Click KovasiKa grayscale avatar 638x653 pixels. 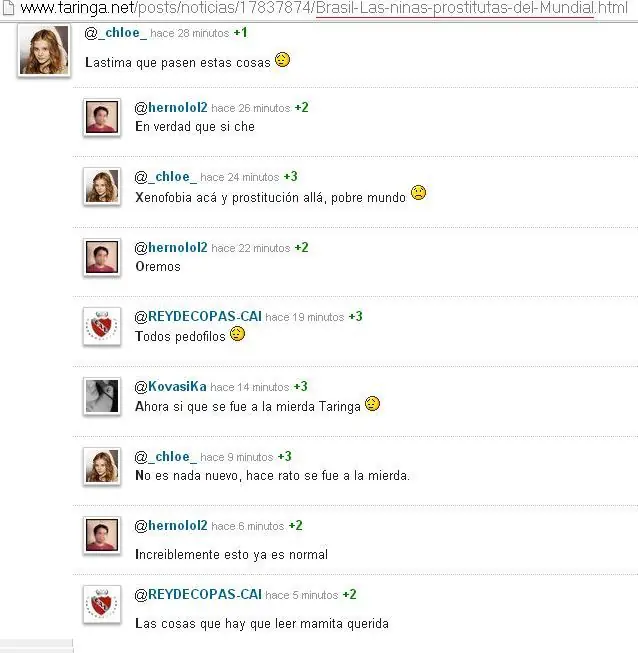102,396
